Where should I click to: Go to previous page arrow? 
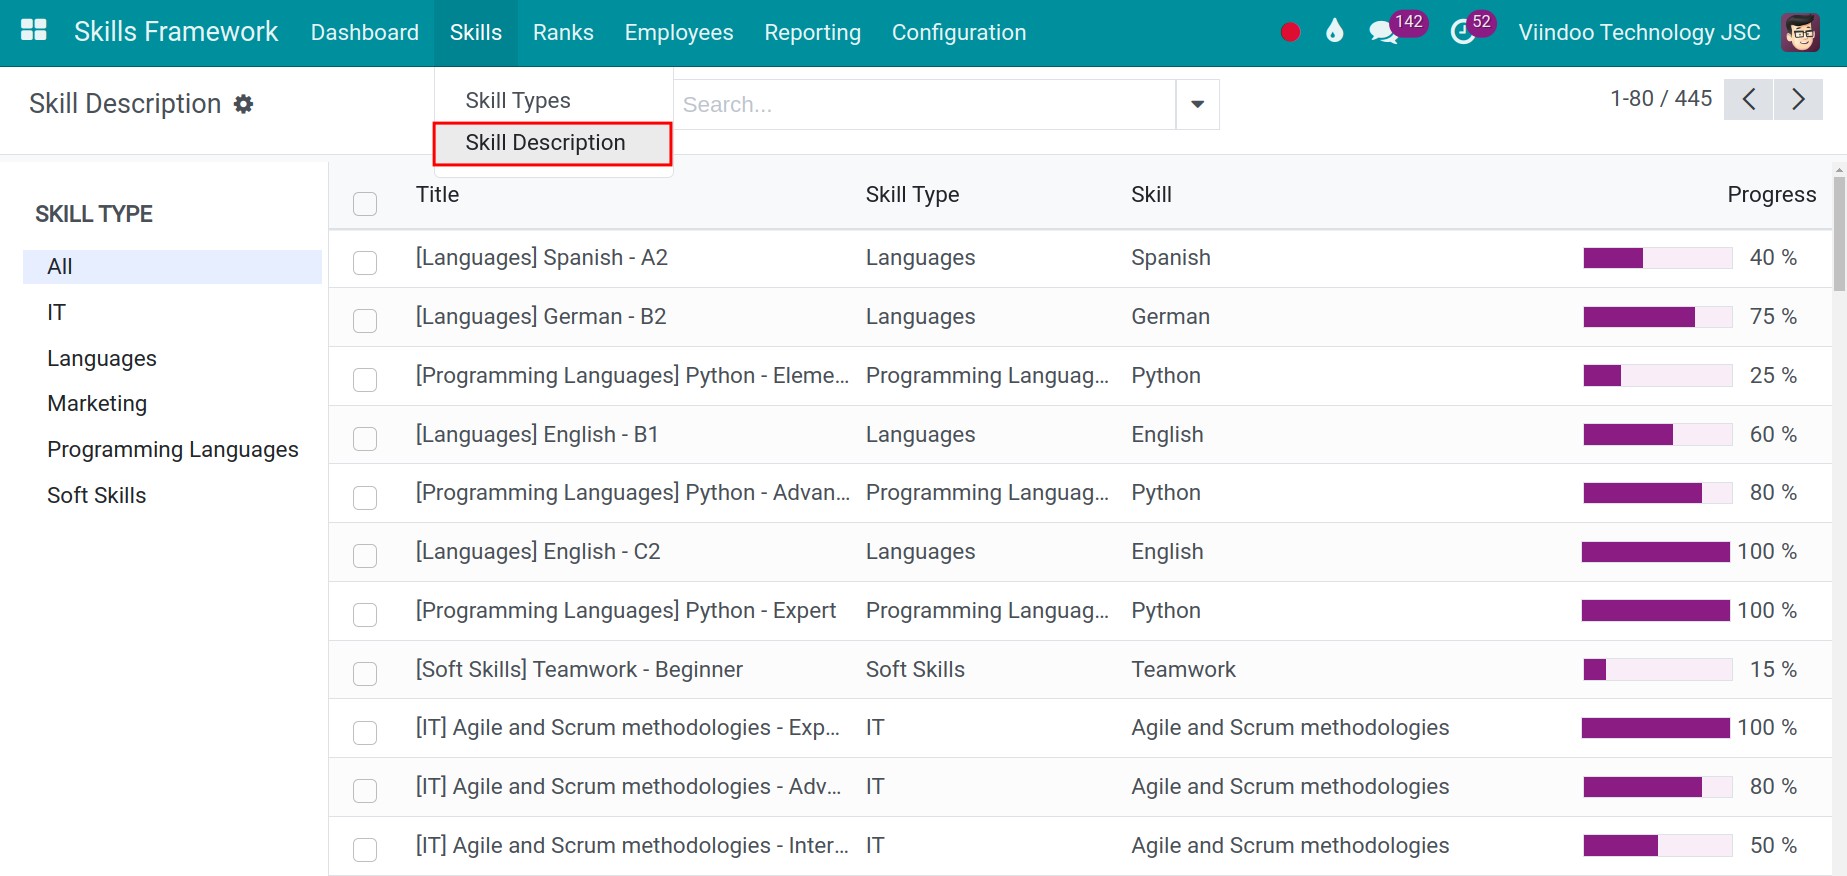tap(1748, 99)
